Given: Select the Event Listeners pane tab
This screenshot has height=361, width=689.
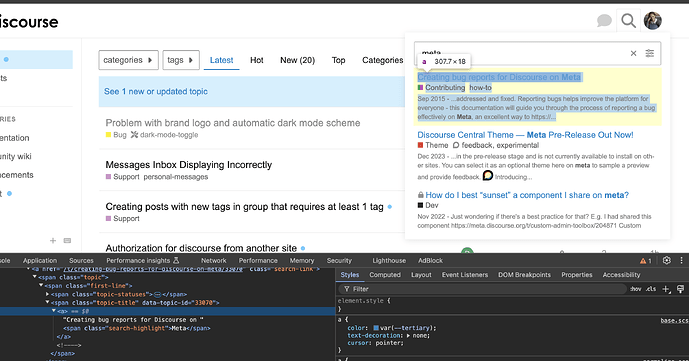Looking at the screenshot, I should point(465,275).
